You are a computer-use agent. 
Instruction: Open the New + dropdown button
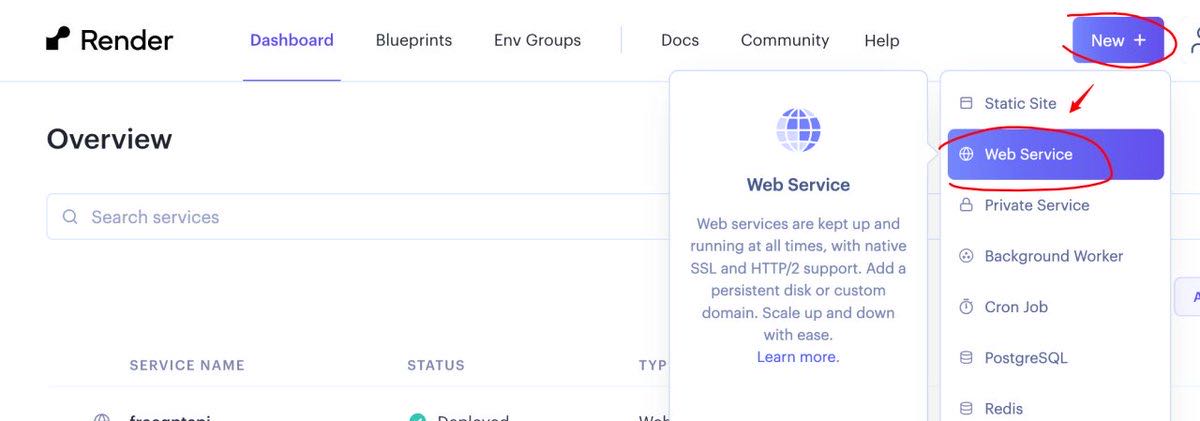point(1117,40)
